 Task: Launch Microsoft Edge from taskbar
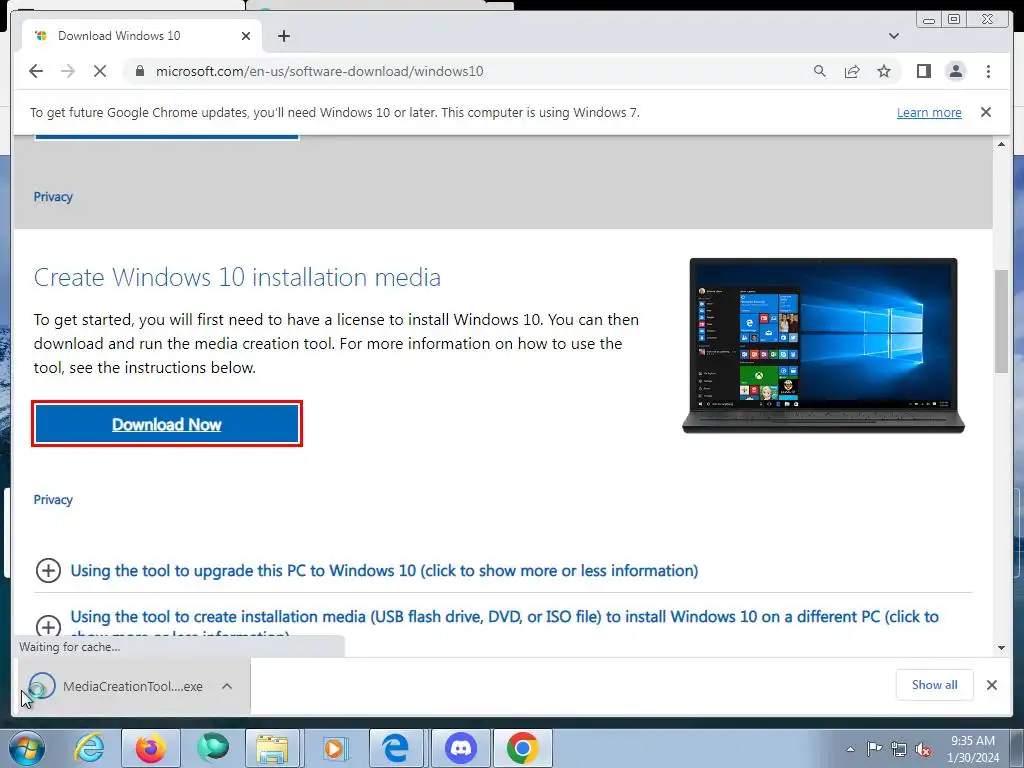(x=396, y=748)
